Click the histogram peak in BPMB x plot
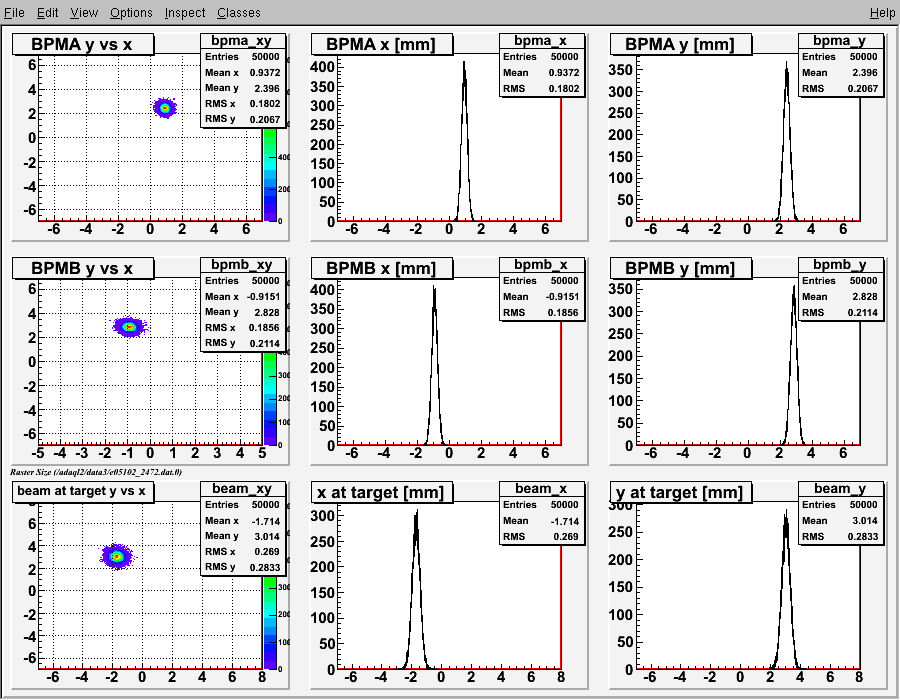Viewport: 900px width, 700px height. pos(435,288)
